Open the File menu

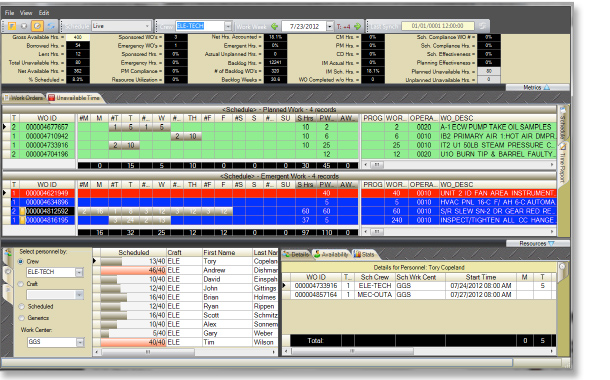9,13
